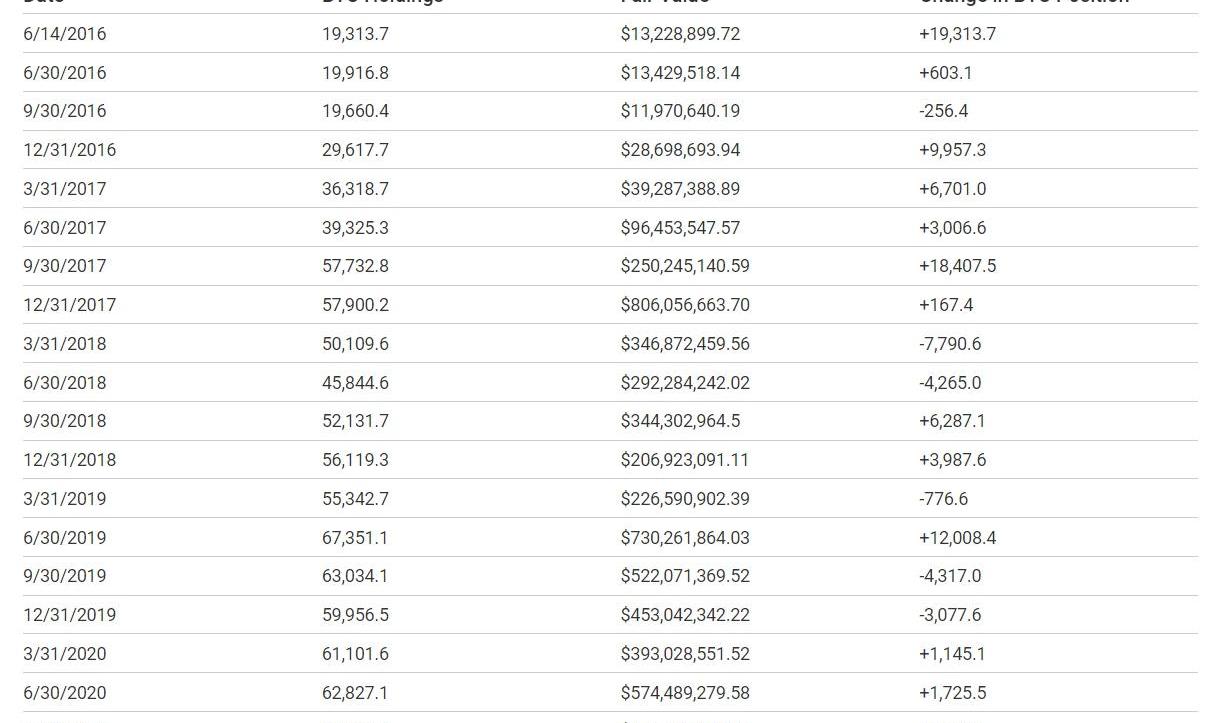1214x723 pixels.
Task: Select the $806,056,663.70 fair value
Action: coord(685,305)
